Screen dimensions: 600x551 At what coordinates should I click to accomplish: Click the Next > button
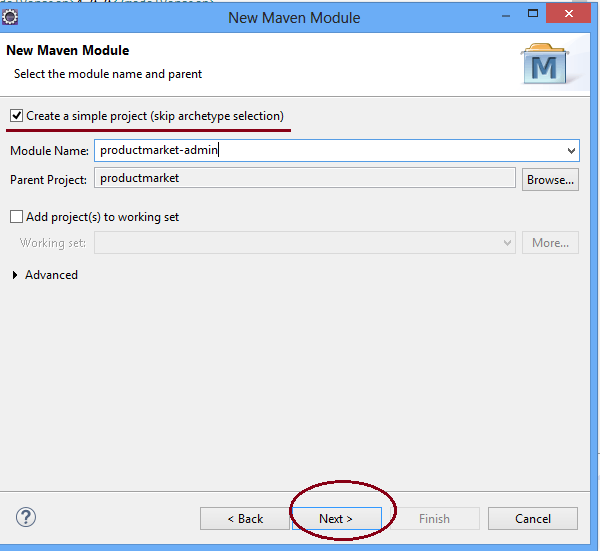click(337, 519)
